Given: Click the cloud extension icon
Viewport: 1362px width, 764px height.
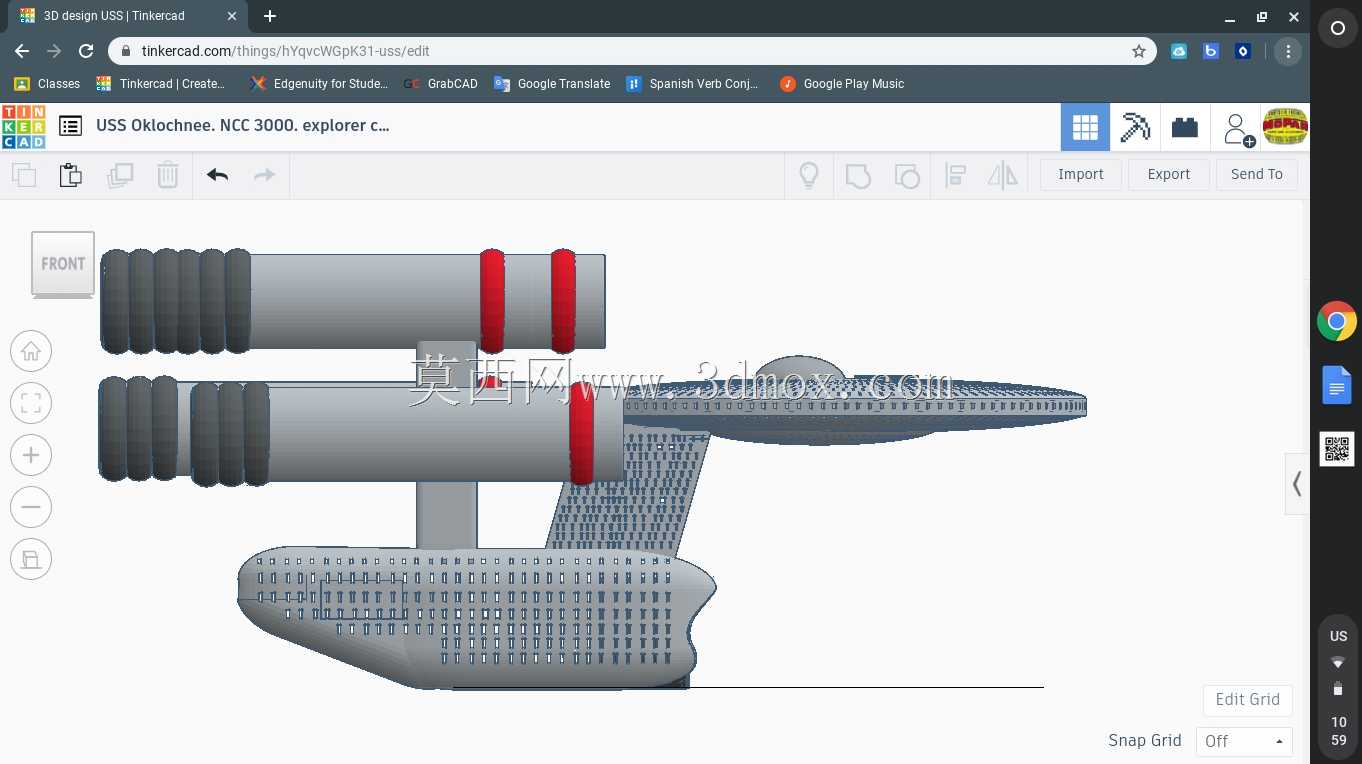Looking at the screenshot, I should [1179, 51].
